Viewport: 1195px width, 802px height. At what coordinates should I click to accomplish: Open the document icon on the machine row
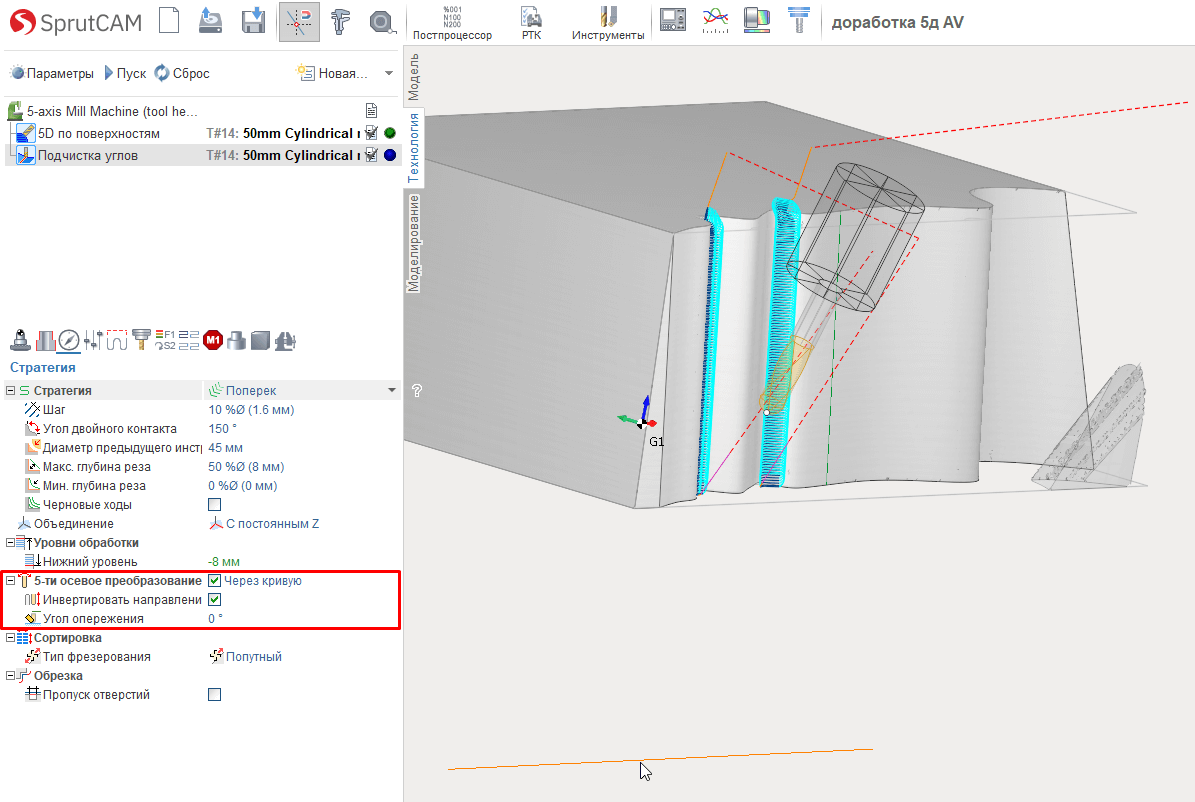[371, 111]
